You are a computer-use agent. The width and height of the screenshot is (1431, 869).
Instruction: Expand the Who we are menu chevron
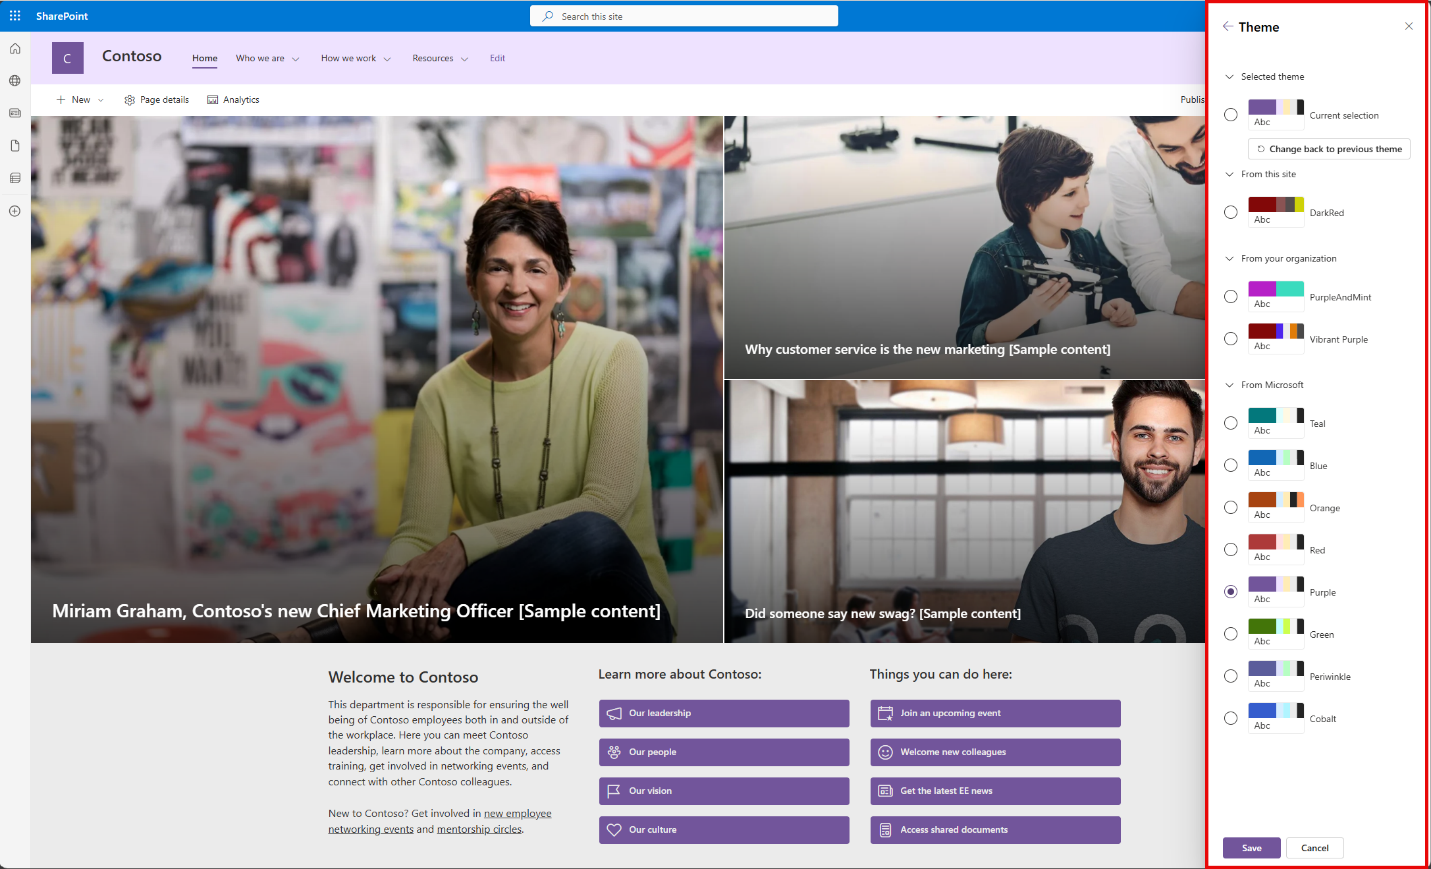tap(295, 59)
